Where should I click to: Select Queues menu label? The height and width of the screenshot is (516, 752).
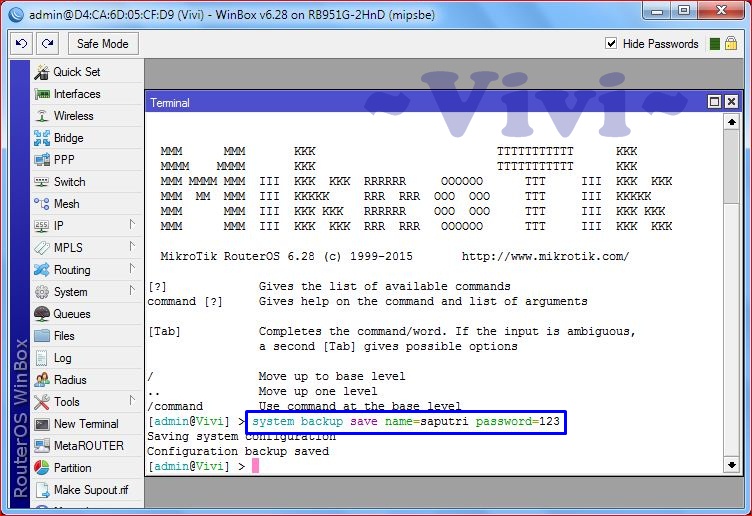(72, 314)
